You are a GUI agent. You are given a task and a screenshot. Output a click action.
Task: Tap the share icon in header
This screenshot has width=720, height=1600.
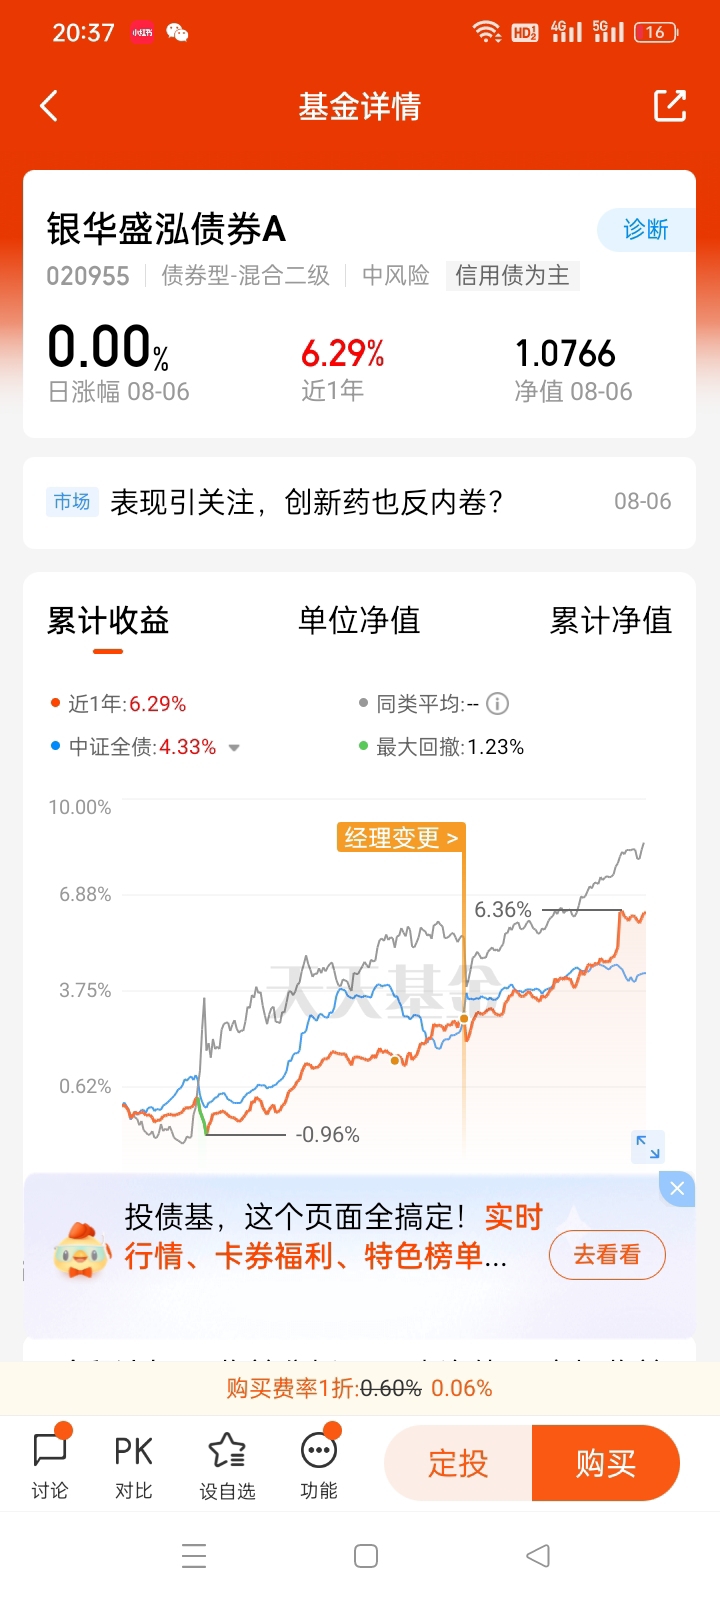669,106
